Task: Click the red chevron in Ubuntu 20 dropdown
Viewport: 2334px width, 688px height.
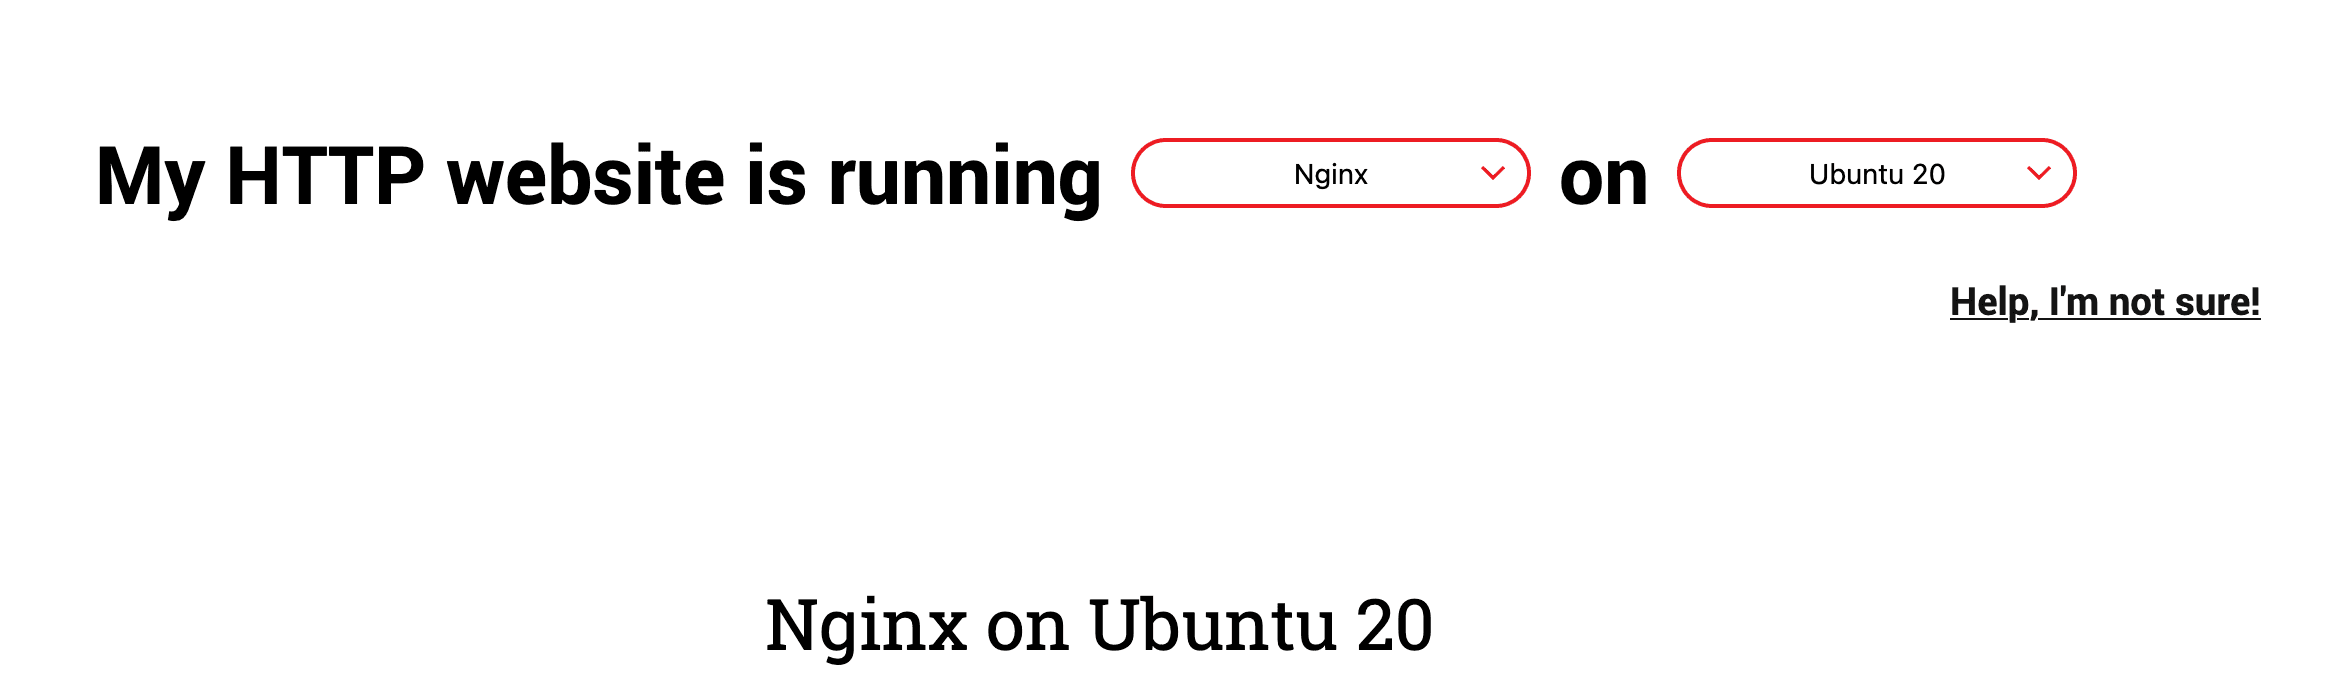Action: coord(2038,173)
